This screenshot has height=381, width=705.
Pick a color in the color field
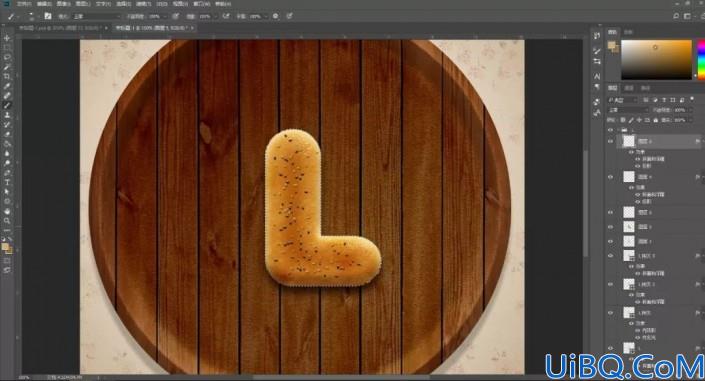[x=656, y=59]
